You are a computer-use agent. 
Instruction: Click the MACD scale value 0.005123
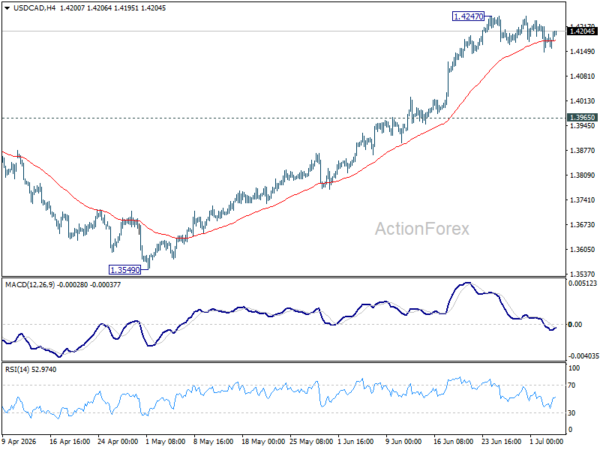pyautogui.click(x=582, y=284)
